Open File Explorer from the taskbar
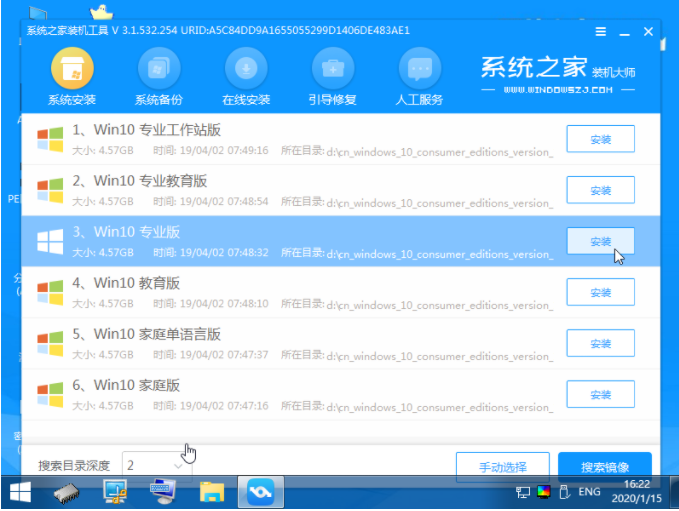This screenshot has width=679, height=511. 211,491
